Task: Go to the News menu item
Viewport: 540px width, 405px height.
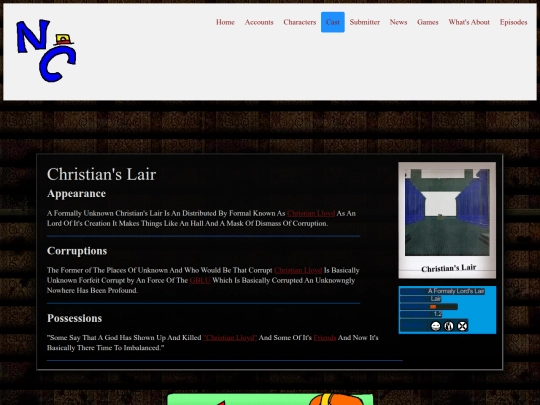Action: 398,22
